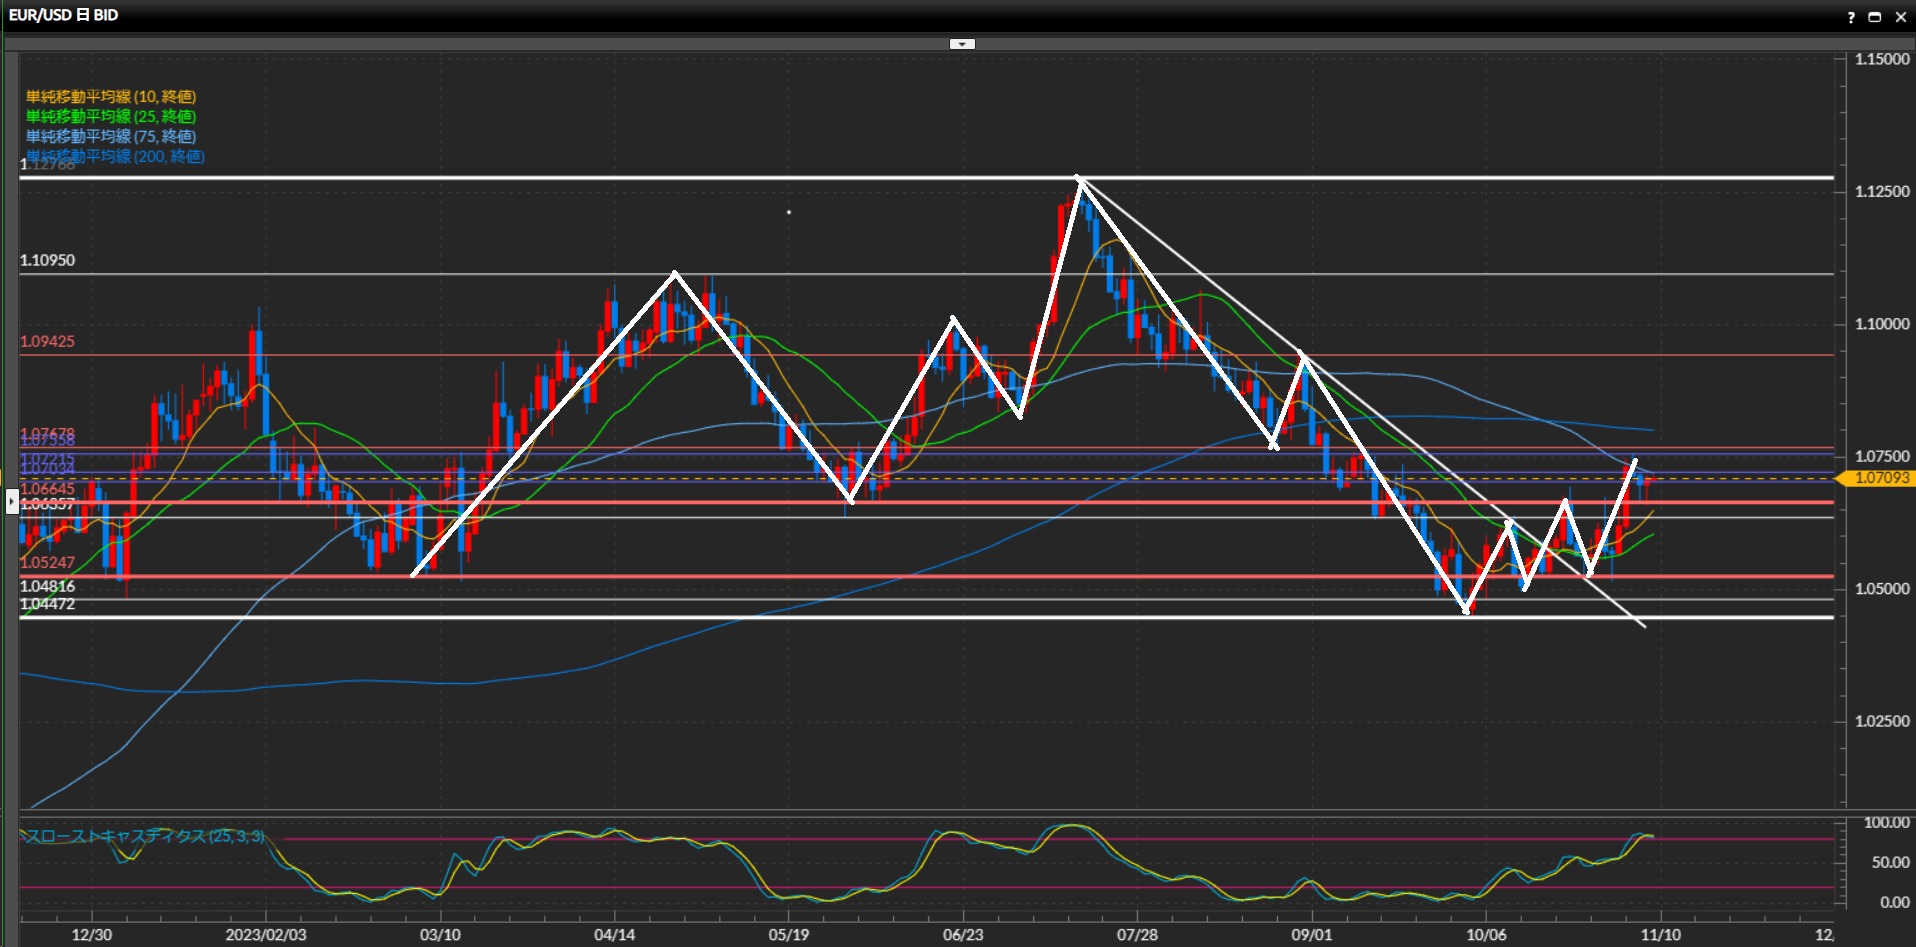Click the help question mark icon

pos(1851,17)
